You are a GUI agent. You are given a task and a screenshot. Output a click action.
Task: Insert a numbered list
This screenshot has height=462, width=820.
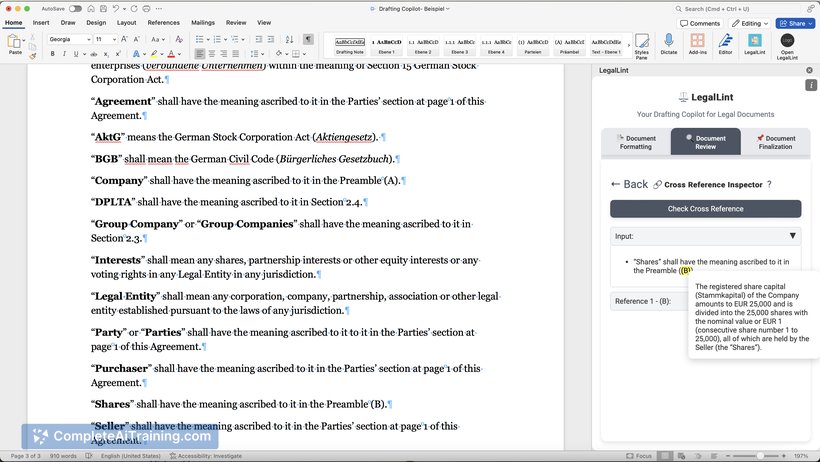coord(217,39)
